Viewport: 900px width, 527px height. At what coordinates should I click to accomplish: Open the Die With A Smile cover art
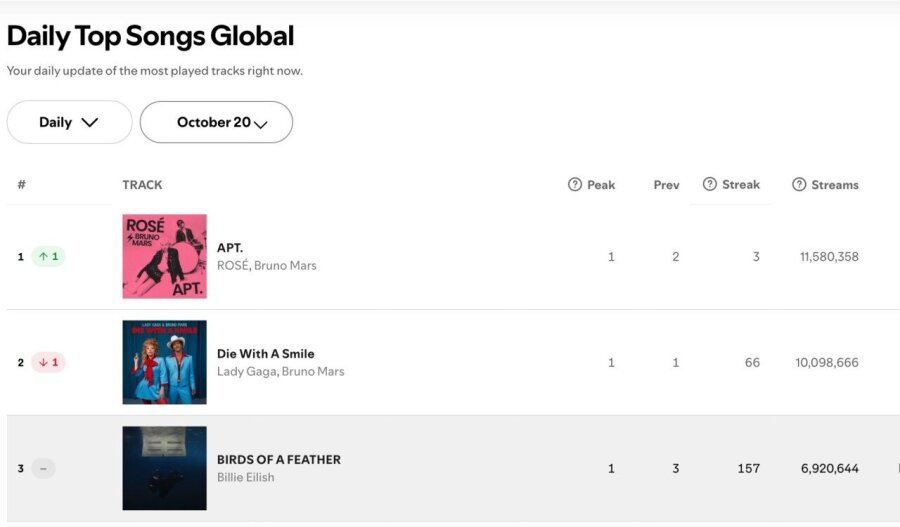tap(165, 362)
